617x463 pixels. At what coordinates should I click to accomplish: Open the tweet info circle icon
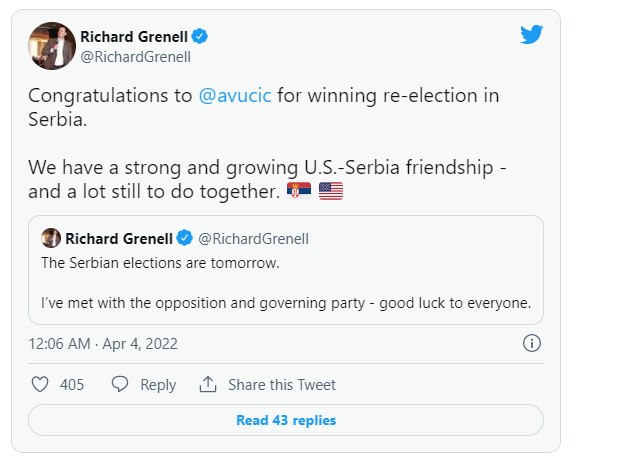pyautogui.click(x=532, y=343)
